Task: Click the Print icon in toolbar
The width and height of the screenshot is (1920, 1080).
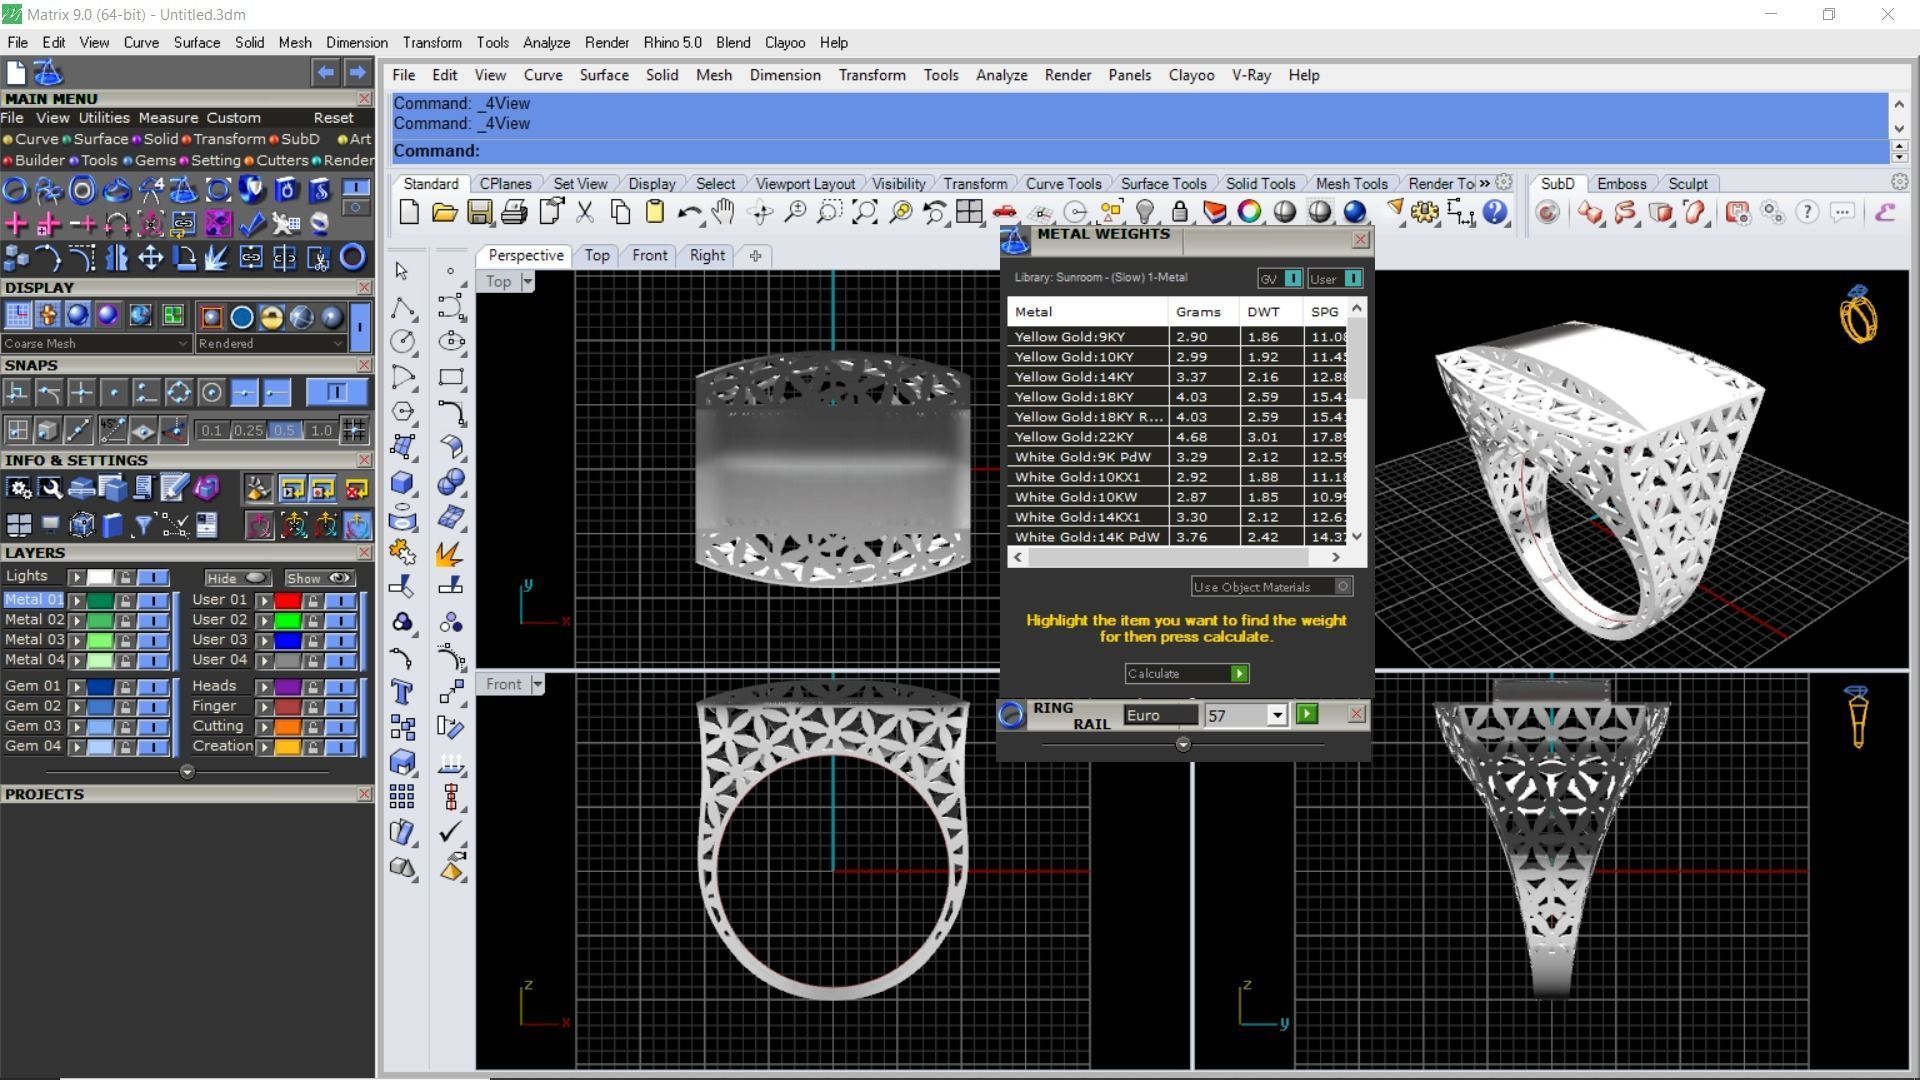Action: click(x=514, y=212)
